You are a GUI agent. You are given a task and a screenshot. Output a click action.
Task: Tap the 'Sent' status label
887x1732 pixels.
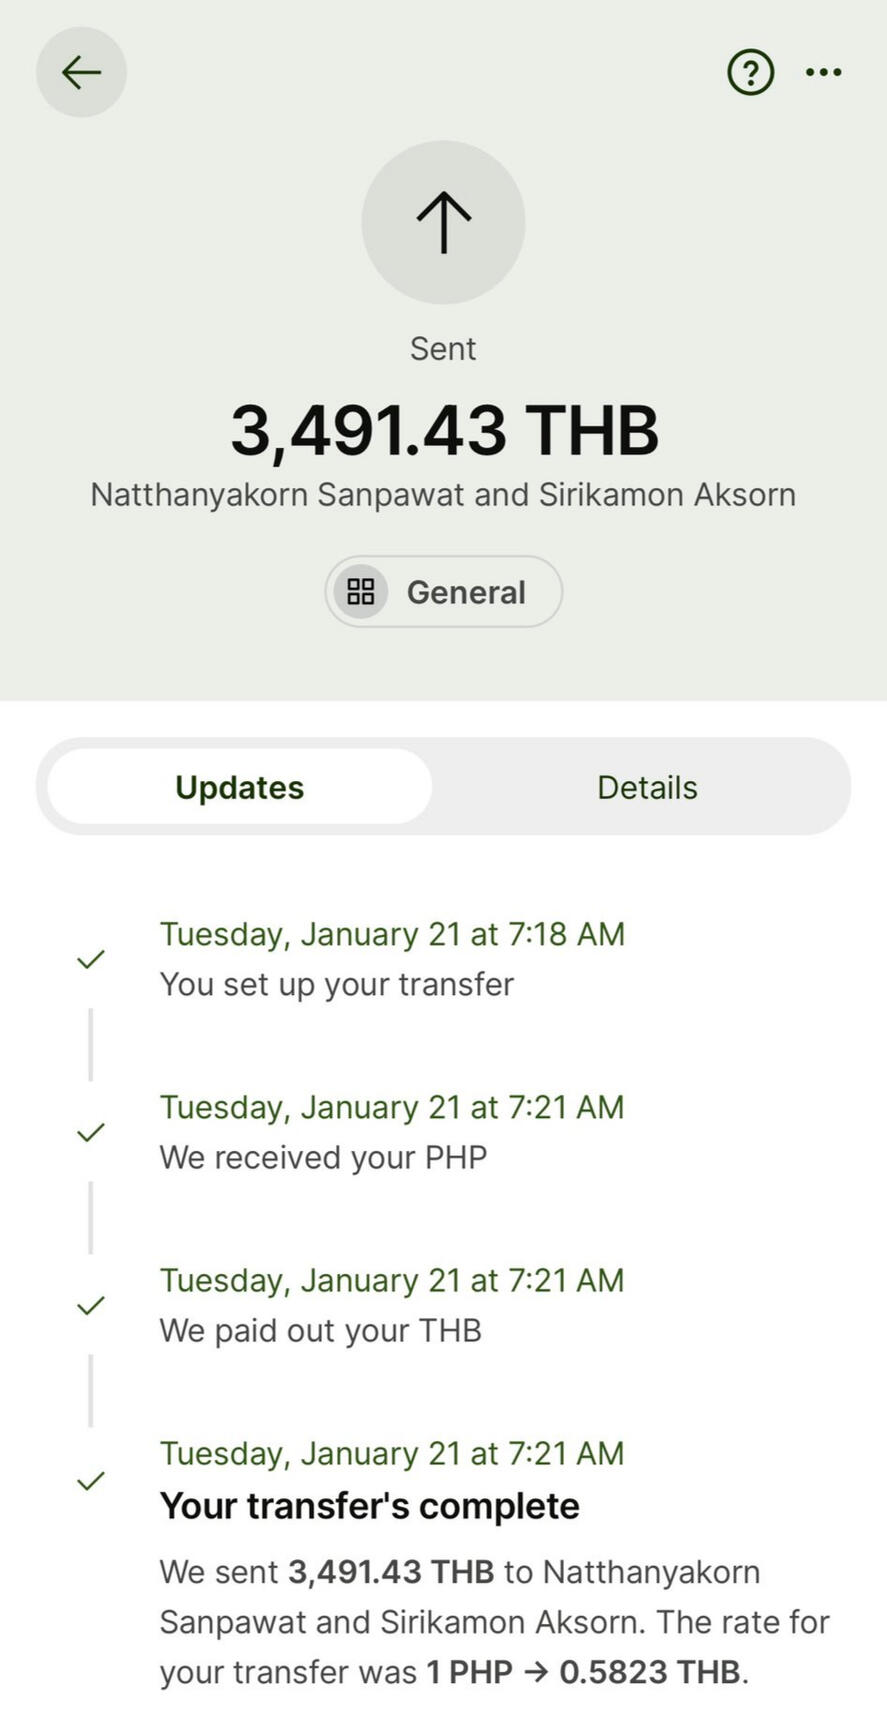click(x=443, y=349)
